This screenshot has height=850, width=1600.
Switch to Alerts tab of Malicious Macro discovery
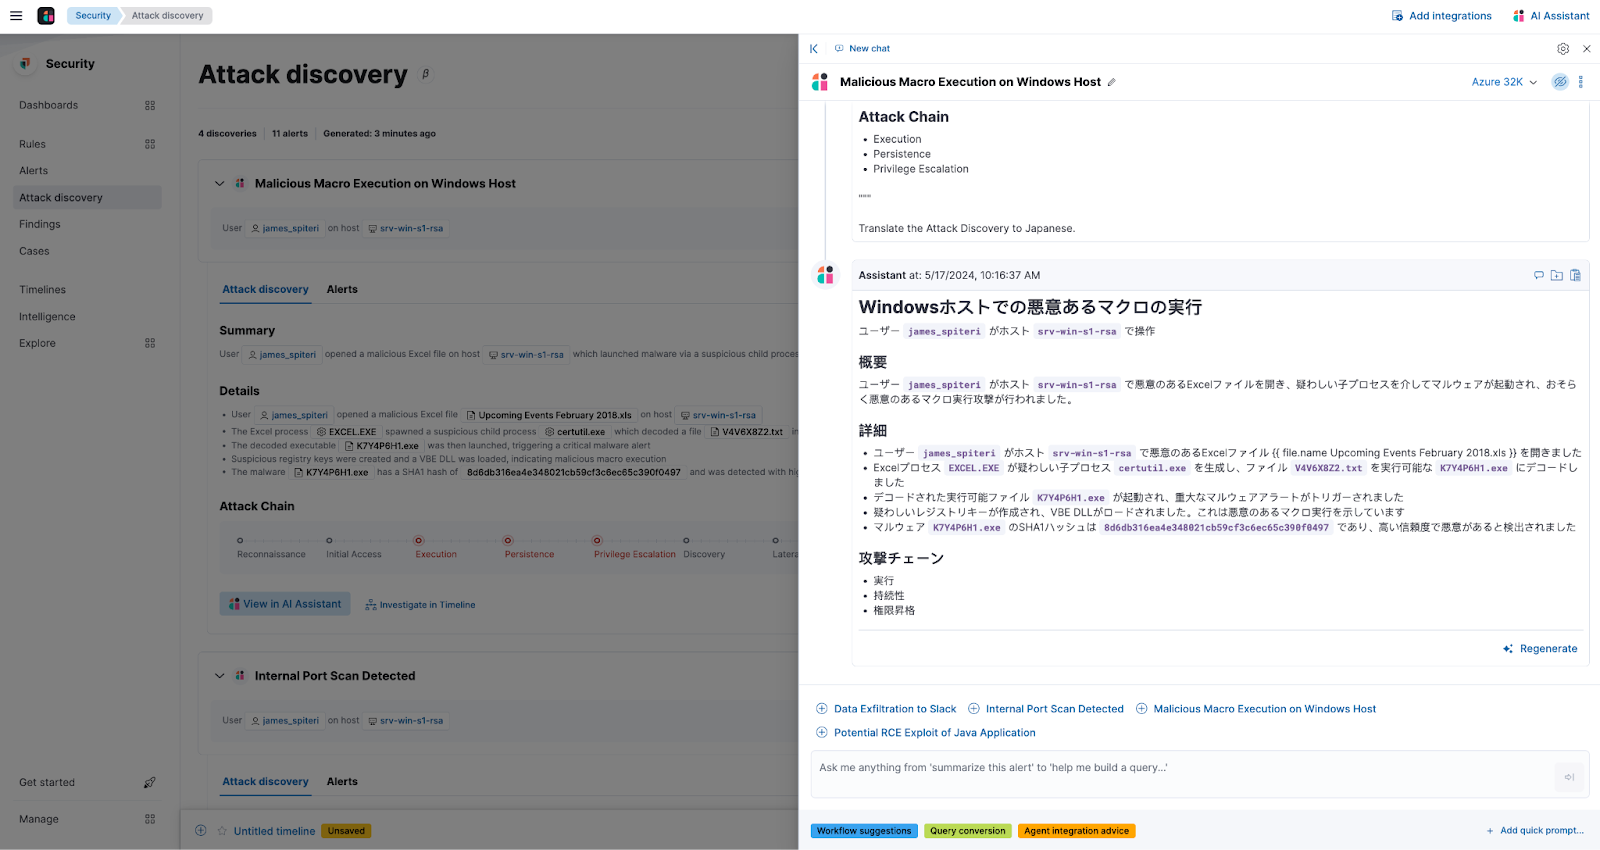(342, 289)
